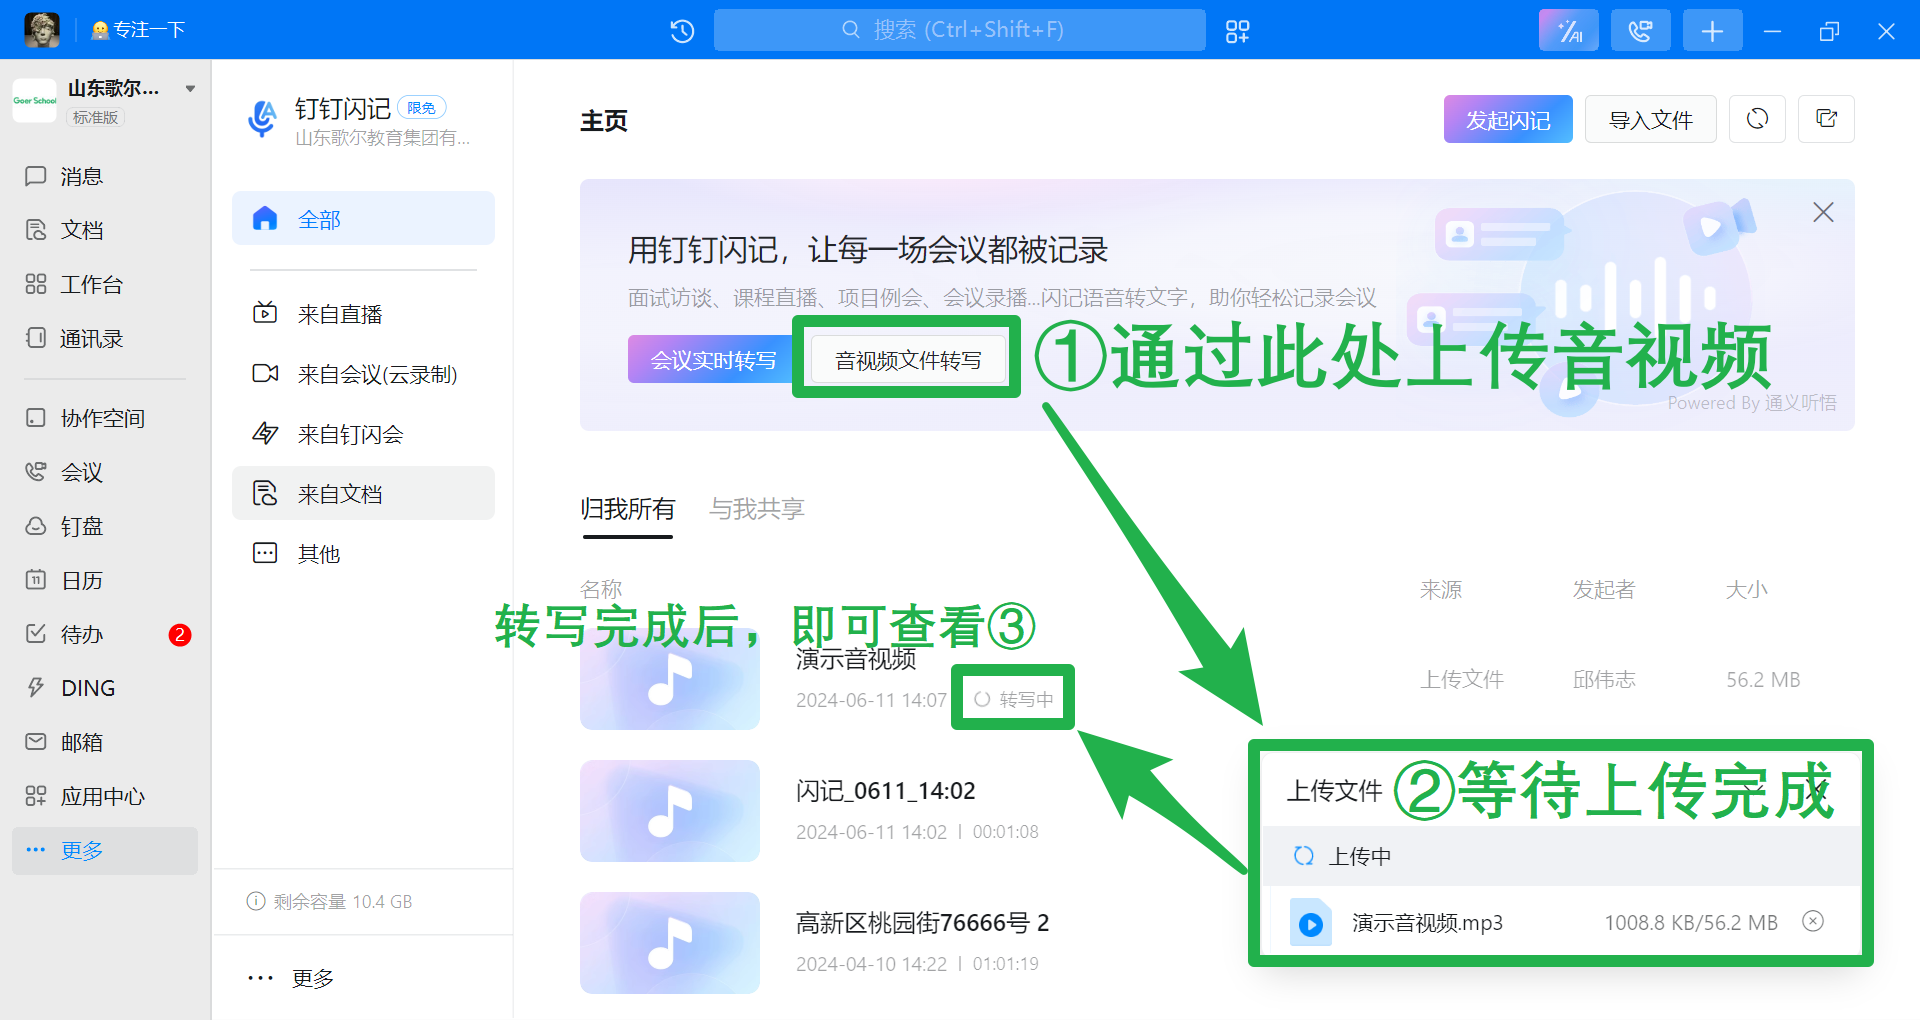Close the 钉钉闪记 promo banner
This screenshot has width=1920, height=1020.
point(1823,212)
